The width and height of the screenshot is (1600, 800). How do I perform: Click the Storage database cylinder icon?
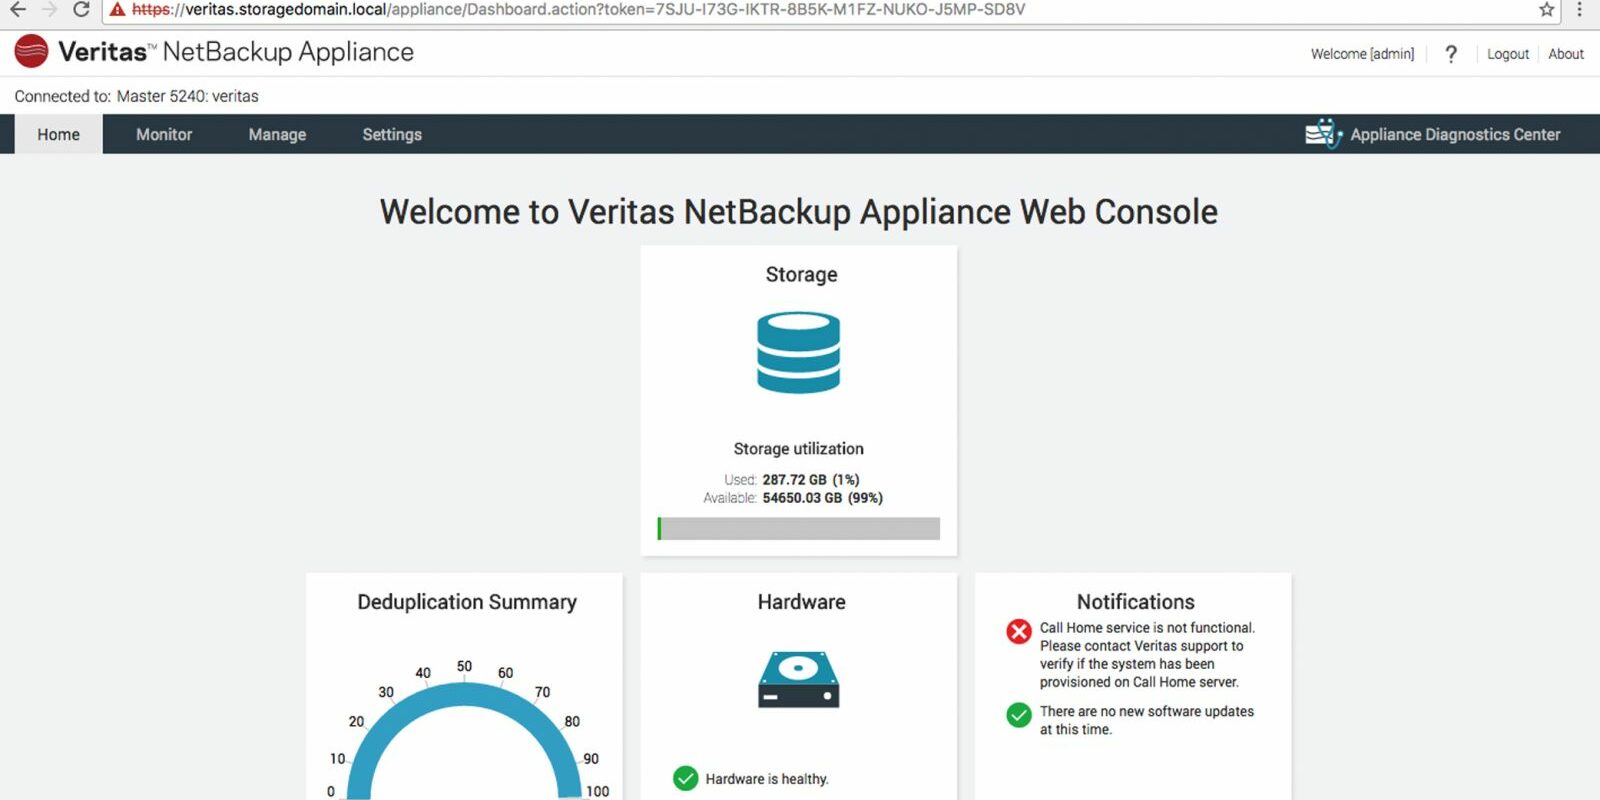(798, 353)
